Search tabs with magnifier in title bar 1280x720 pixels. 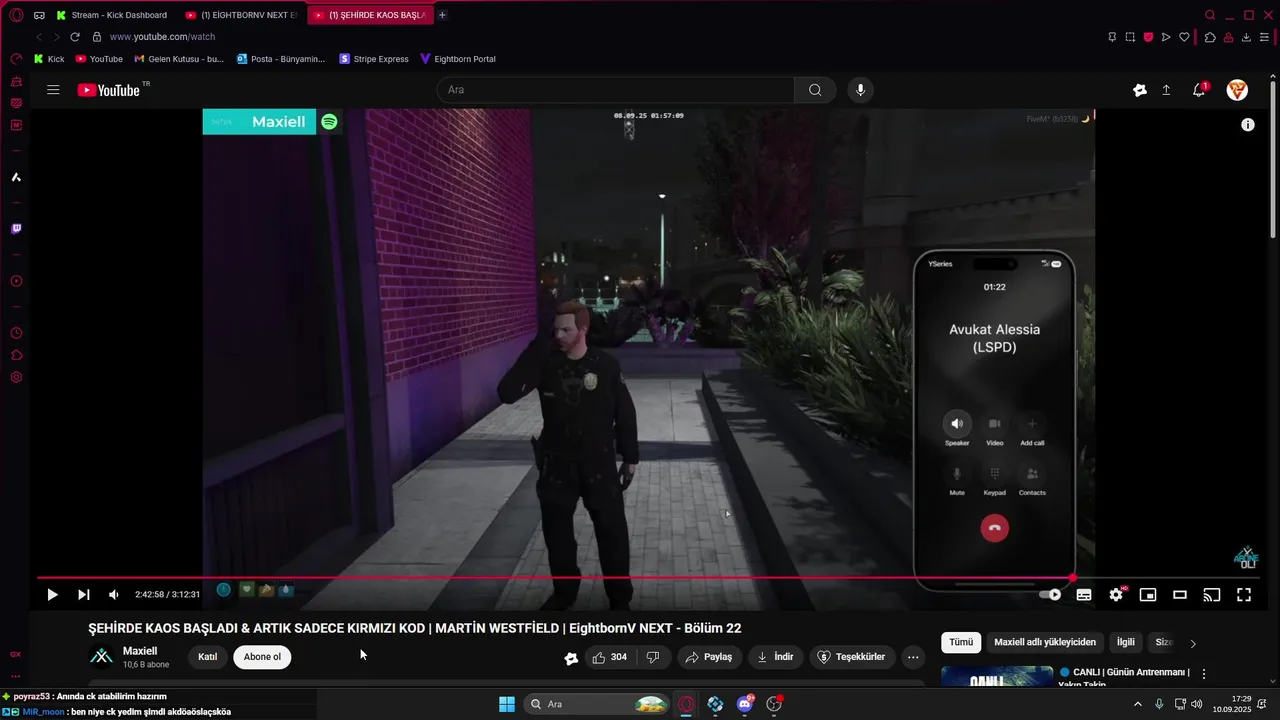tap(1210, 15)
